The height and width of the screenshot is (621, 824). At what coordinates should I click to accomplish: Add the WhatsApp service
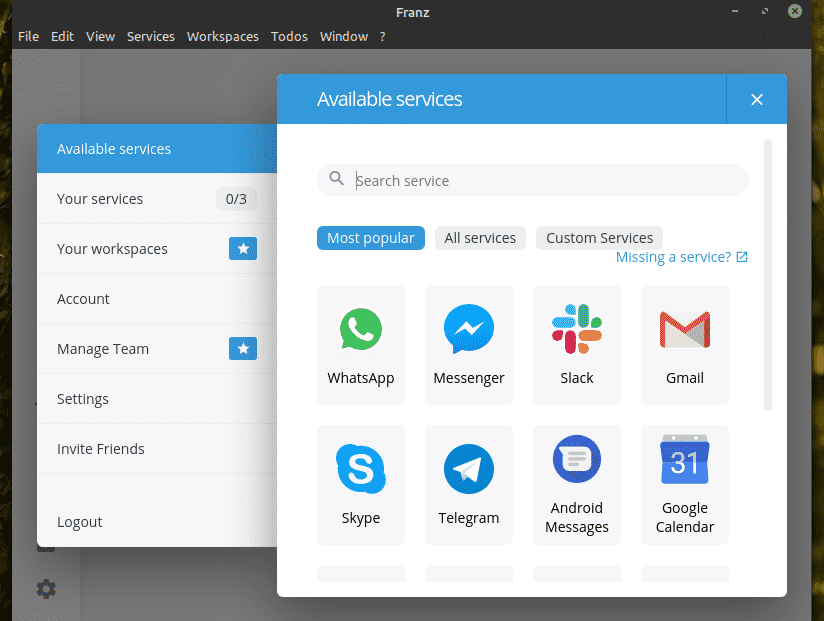coord(360,344)
